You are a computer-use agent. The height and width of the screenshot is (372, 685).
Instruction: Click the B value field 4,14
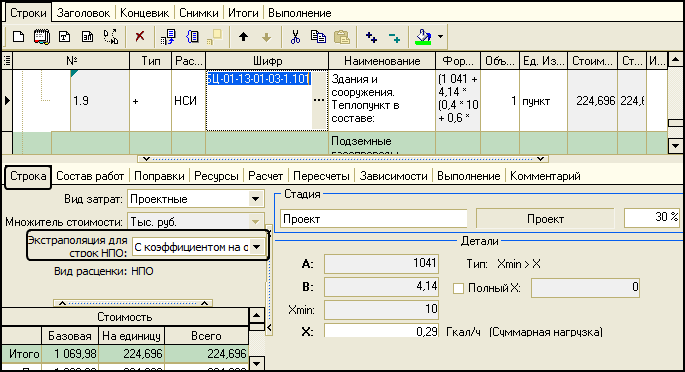click(381, 286)
